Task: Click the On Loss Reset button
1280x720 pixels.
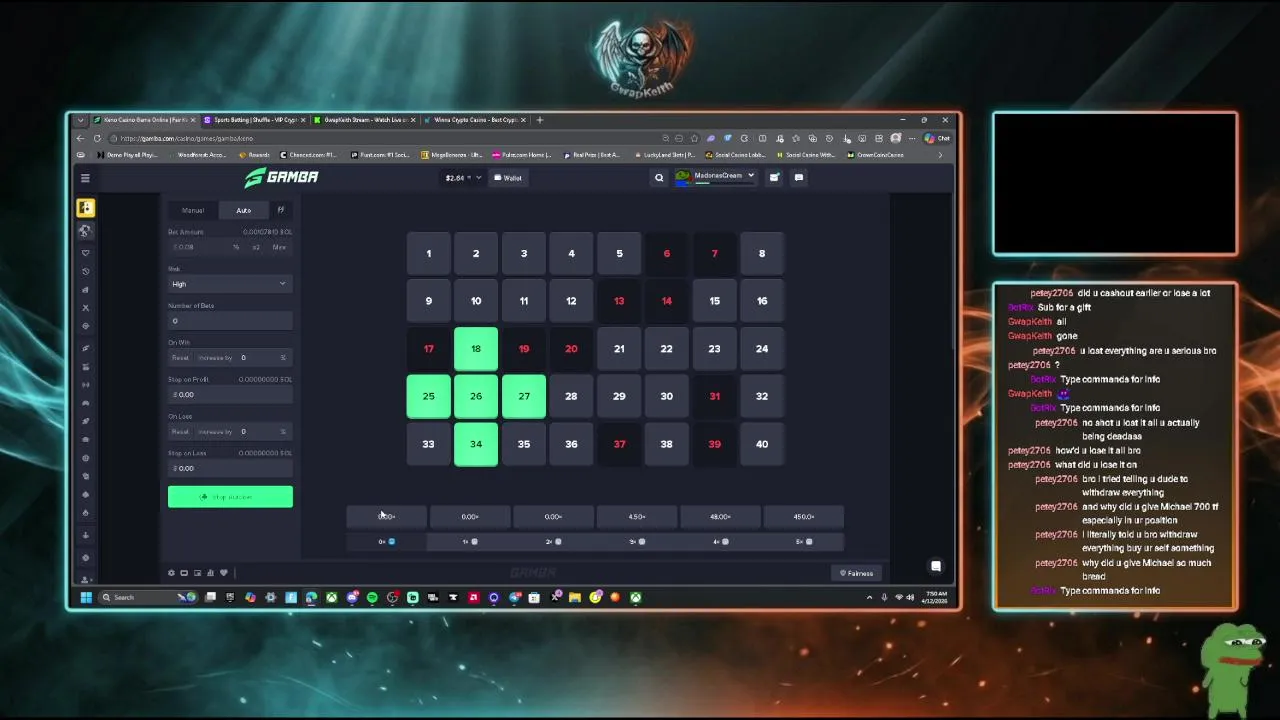Action: 180,432
